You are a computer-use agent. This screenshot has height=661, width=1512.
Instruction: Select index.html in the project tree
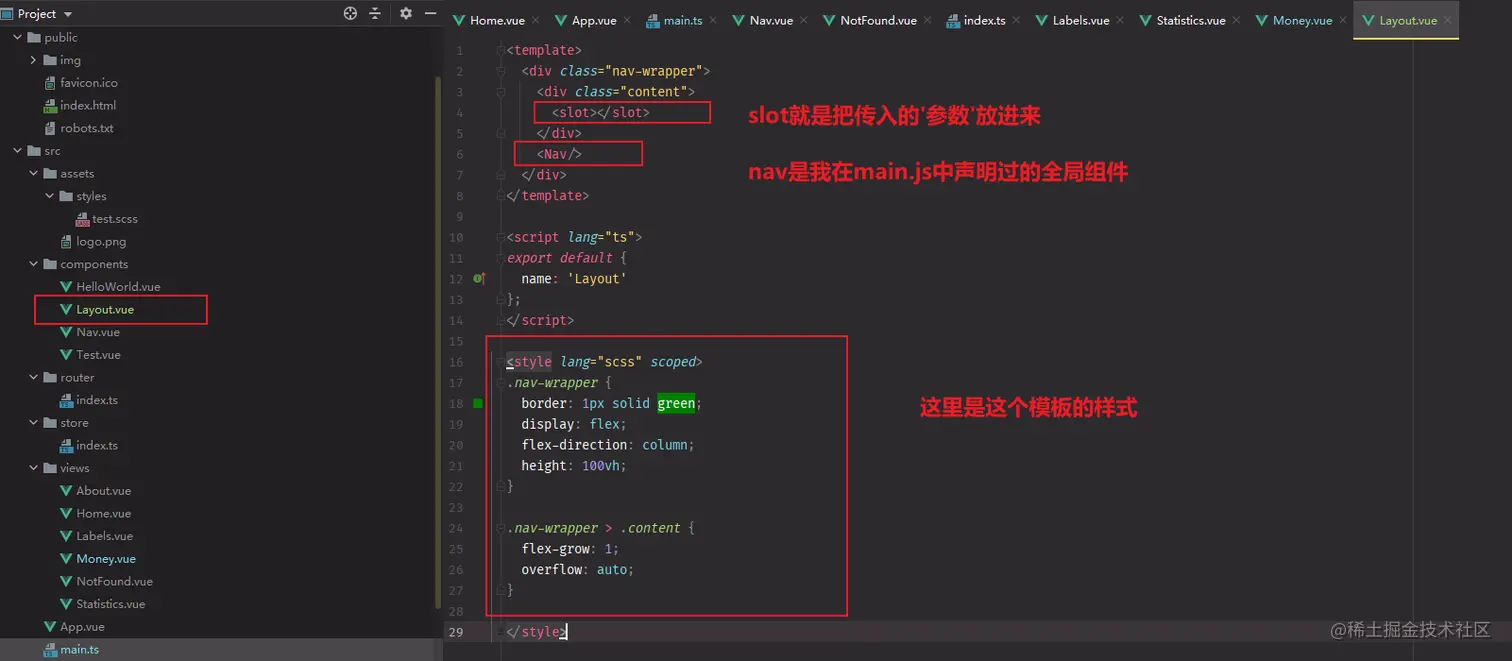(88, 105)
